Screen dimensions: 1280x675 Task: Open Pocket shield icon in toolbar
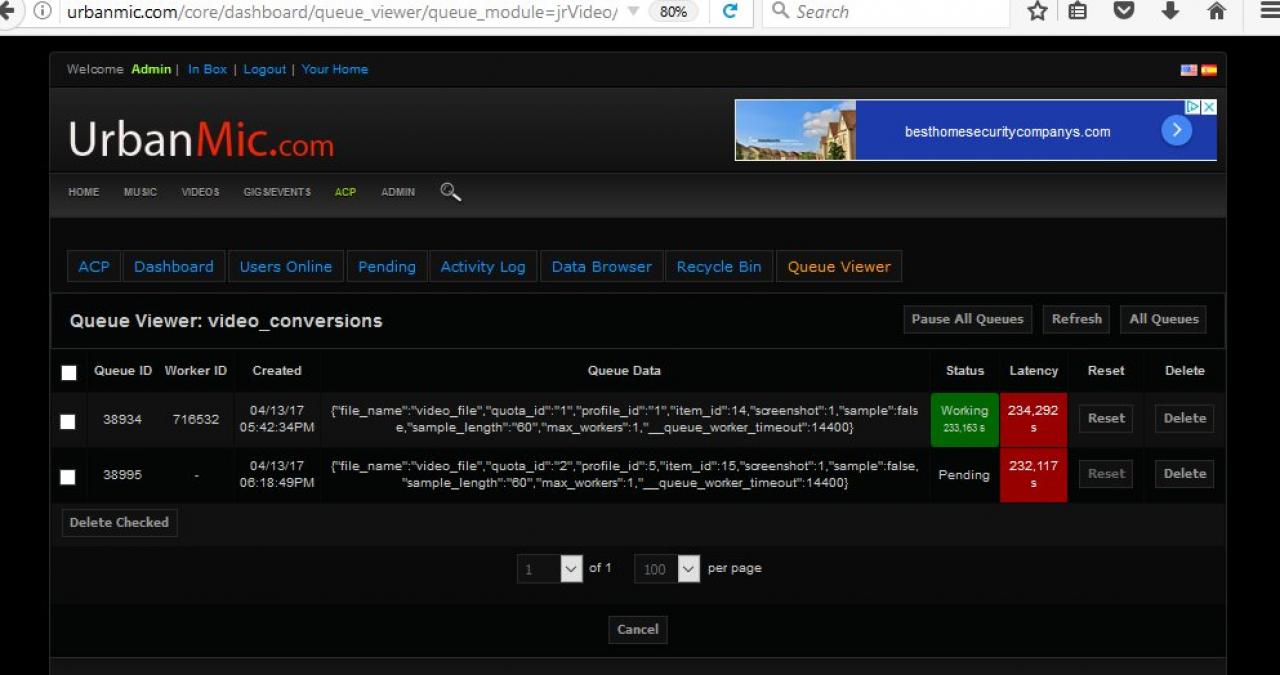coord(1124,12)
